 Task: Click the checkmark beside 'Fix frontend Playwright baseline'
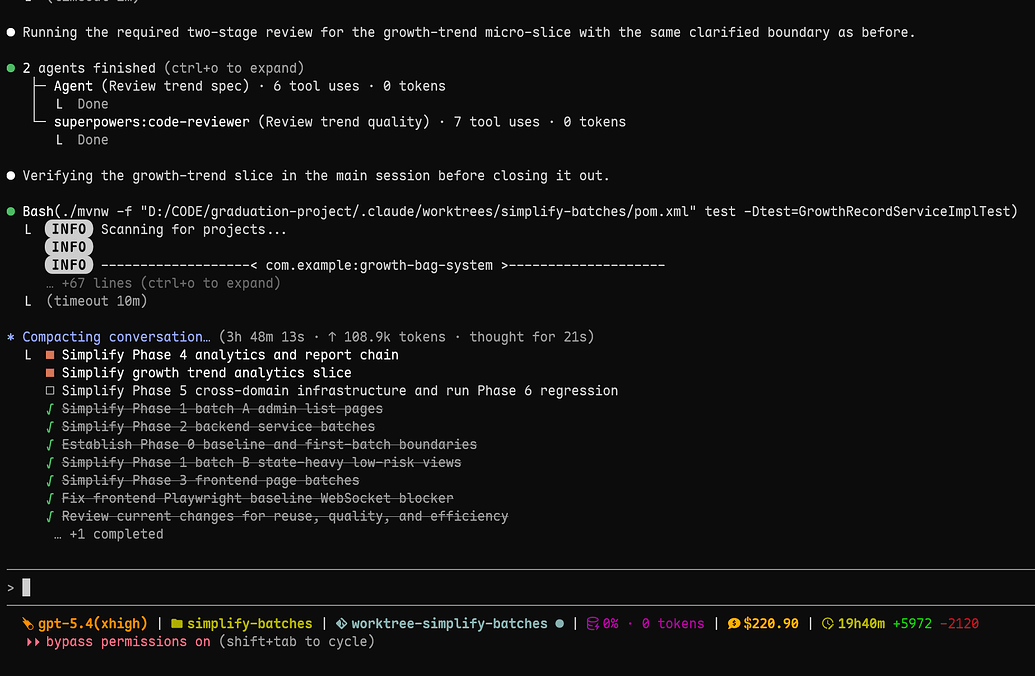(x=50, y=498)
